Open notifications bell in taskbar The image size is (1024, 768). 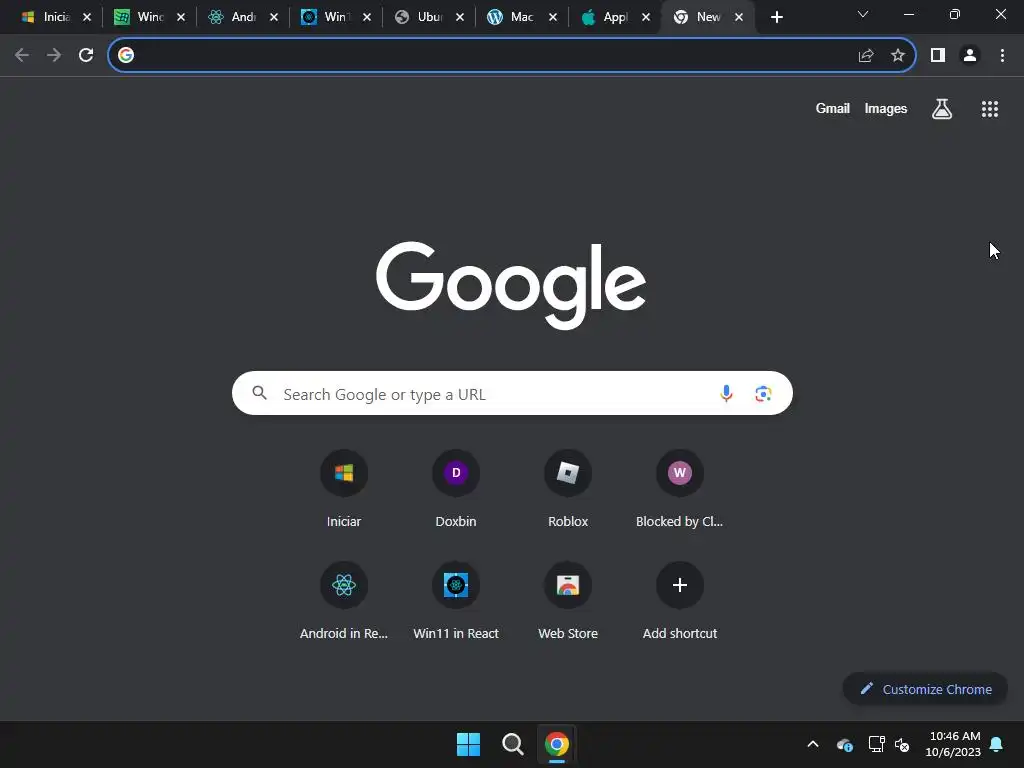point(997,744)
